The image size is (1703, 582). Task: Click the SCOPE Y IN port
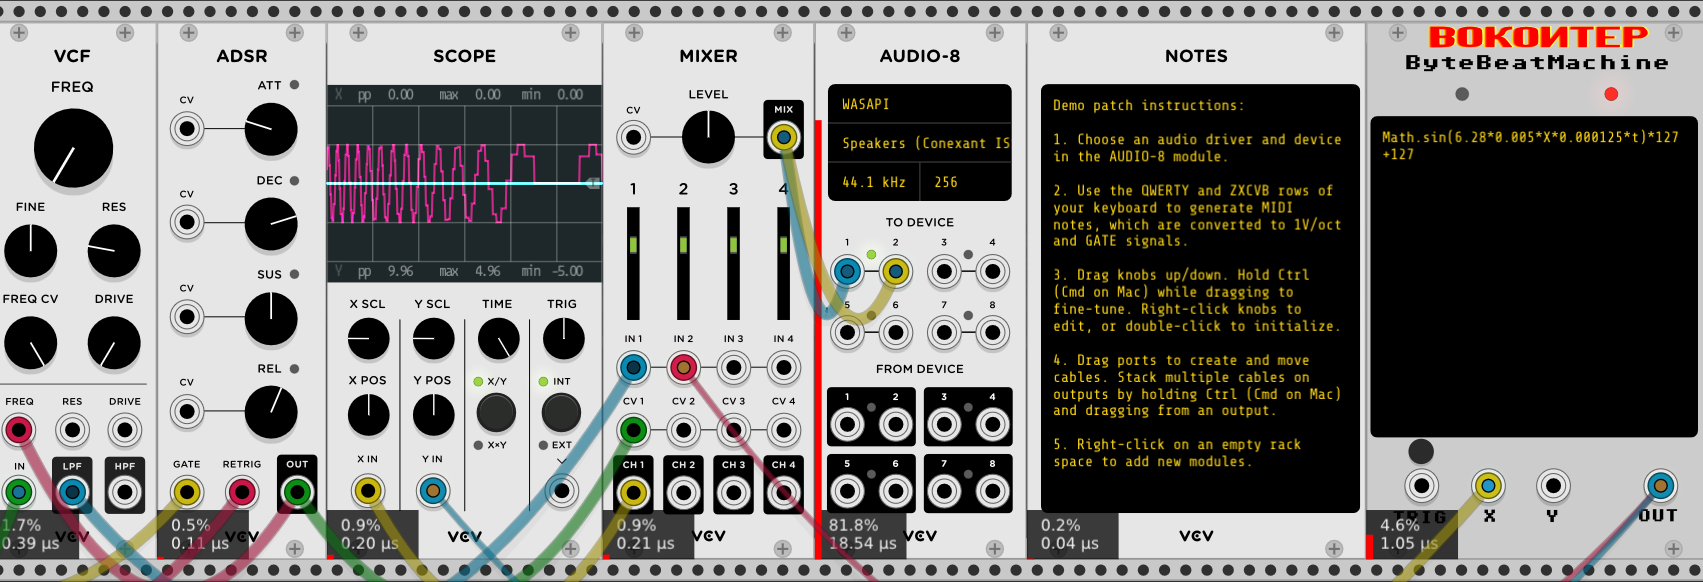tap(432, 491)
